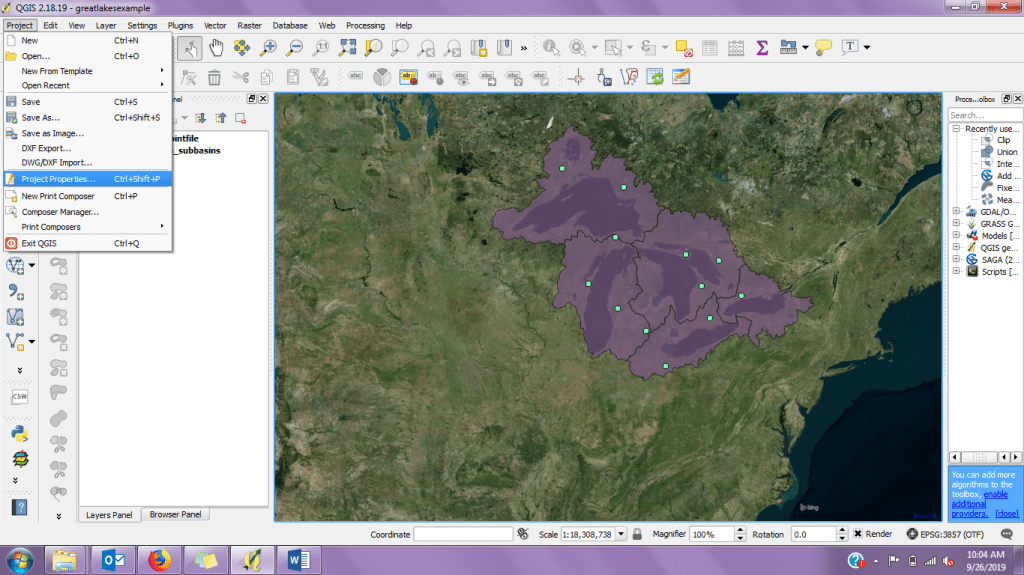
Task: Click inside the Coordinate input field
Action: [x=463, y=534]
